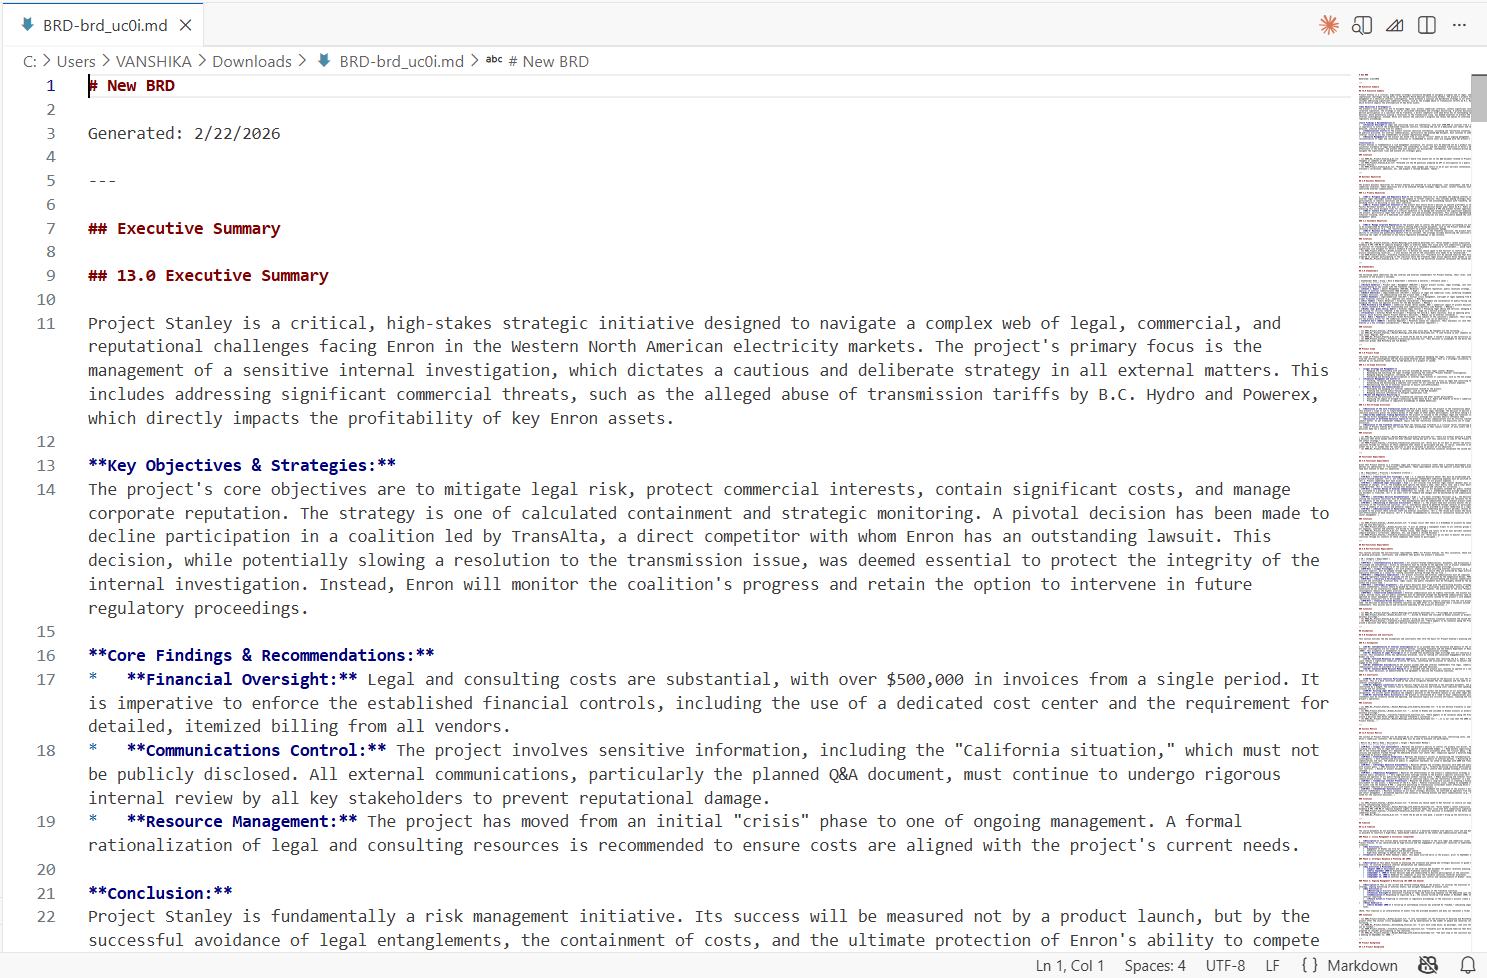Select the BRD-brd_uc0i.md editor tab
The width and height of the screenshot is (1487, 978).
click(x=105, y=25)
